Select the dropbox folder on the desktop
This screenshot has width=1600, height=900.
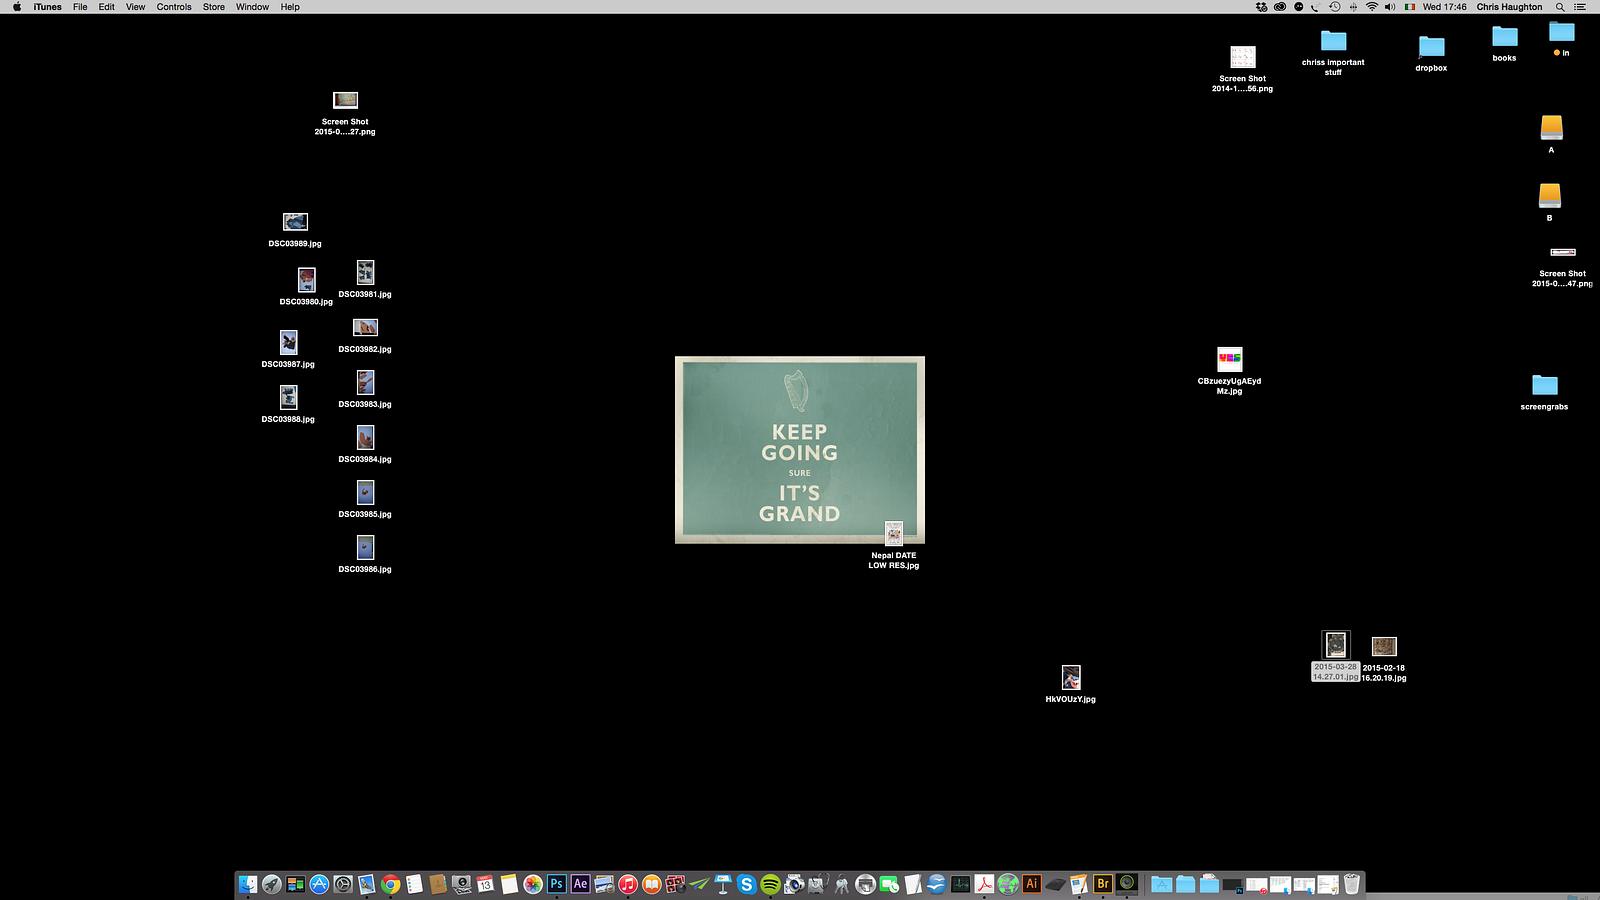[1431, 54]
